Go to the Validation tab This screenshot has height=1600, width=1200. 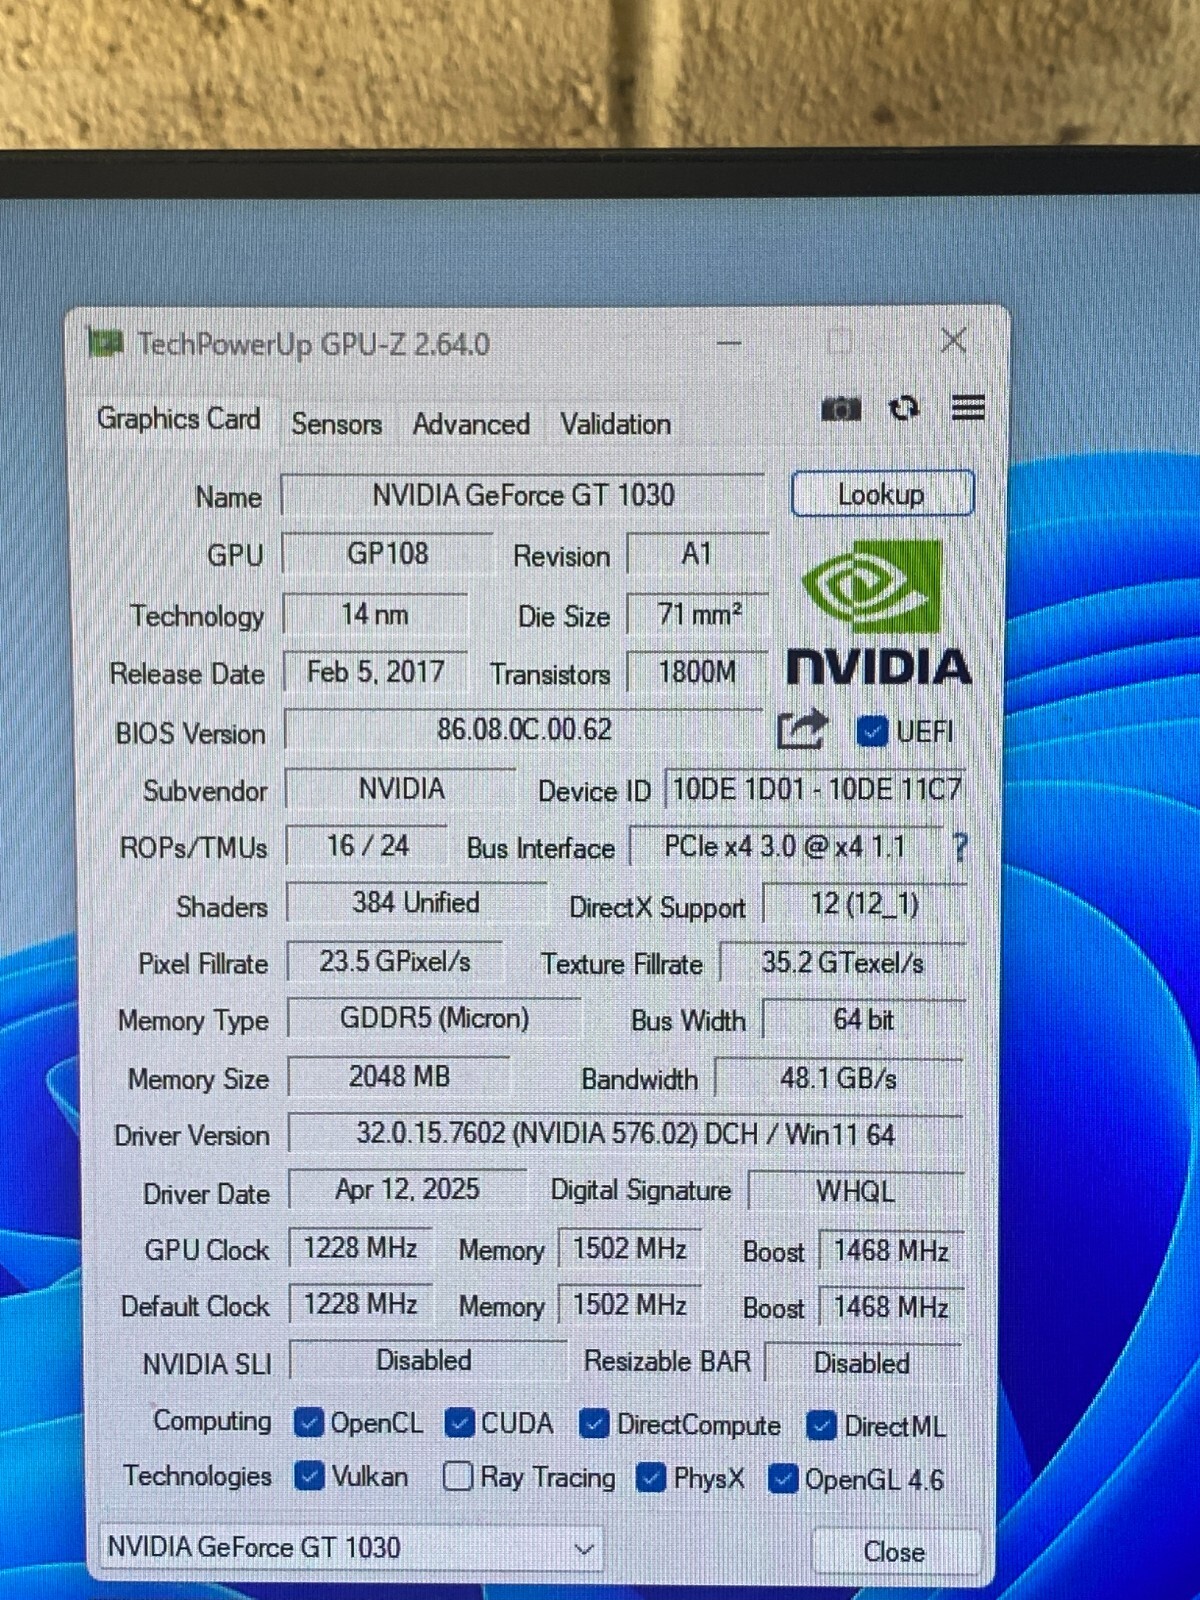click(x=615, y=424)
